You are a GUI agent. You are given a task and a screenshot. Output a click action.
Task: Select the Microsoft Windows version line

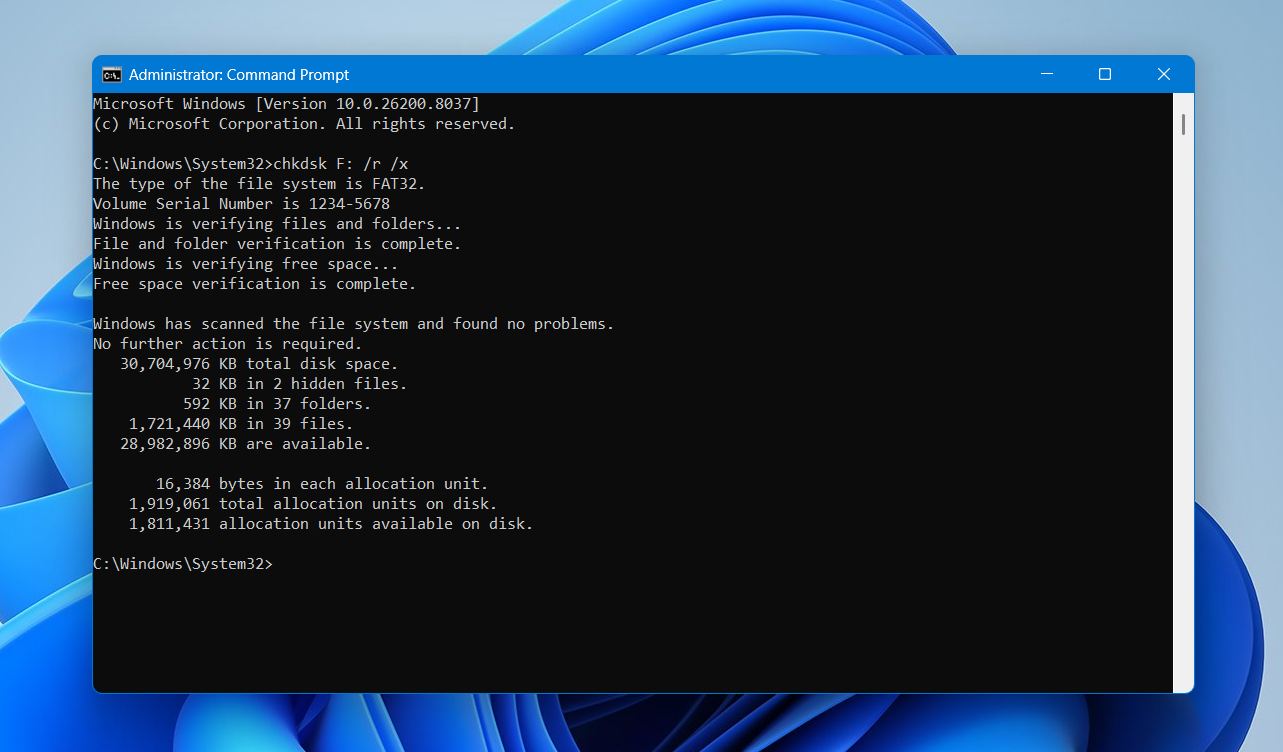(x=287, y=103)
